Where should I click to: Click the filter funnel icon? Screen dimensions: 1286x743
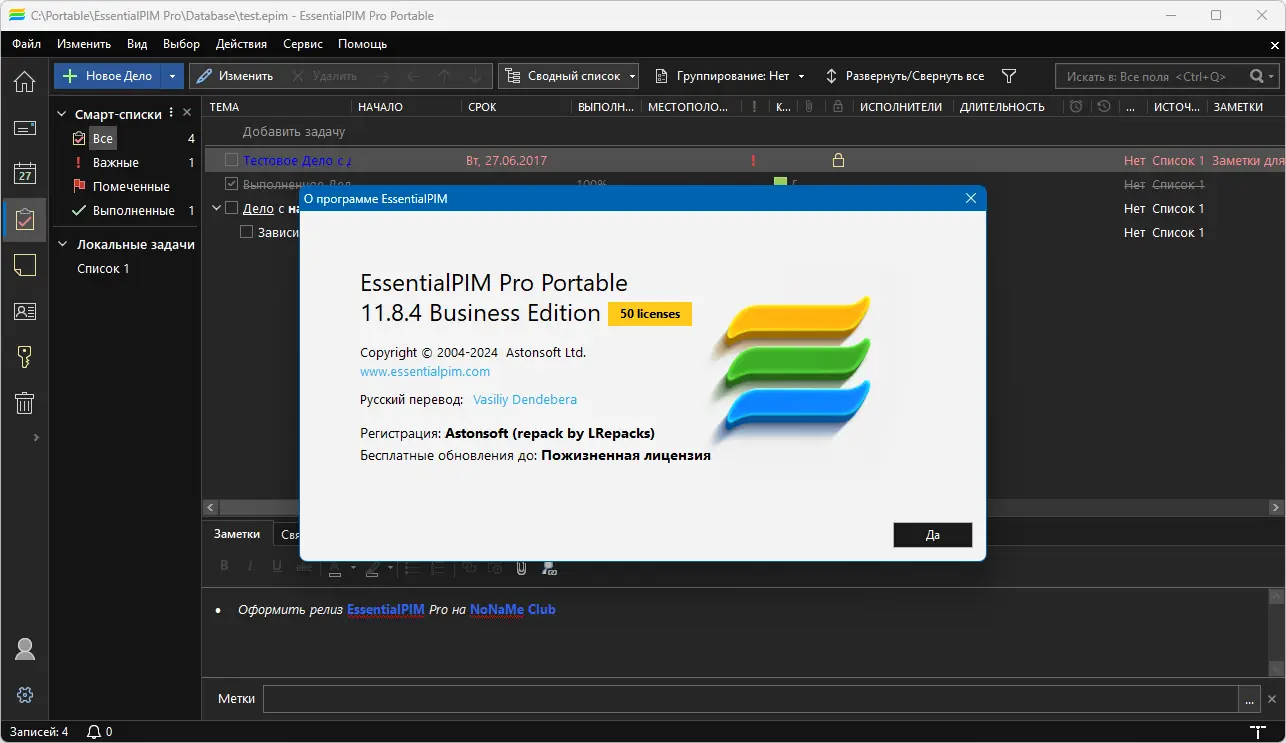coord(1009,76)
